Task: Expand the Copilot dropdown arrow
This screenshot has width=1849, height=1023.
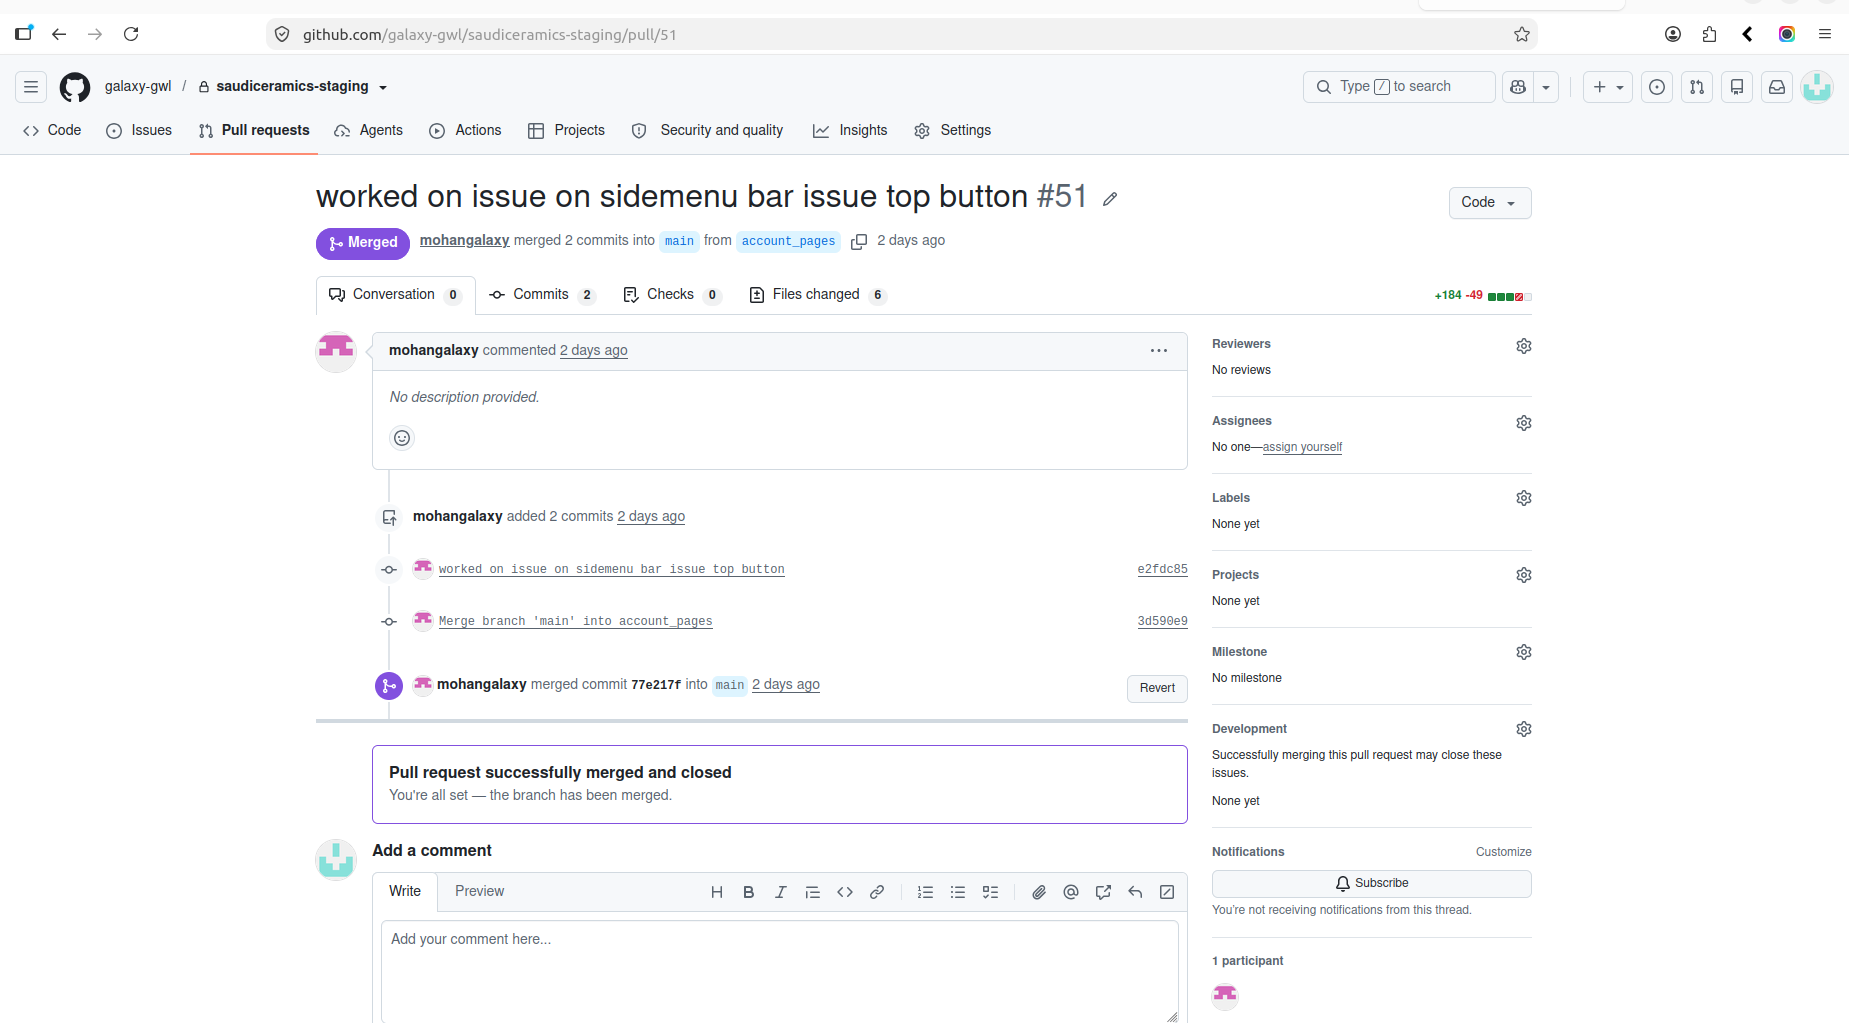Action: coord(1546,87)
